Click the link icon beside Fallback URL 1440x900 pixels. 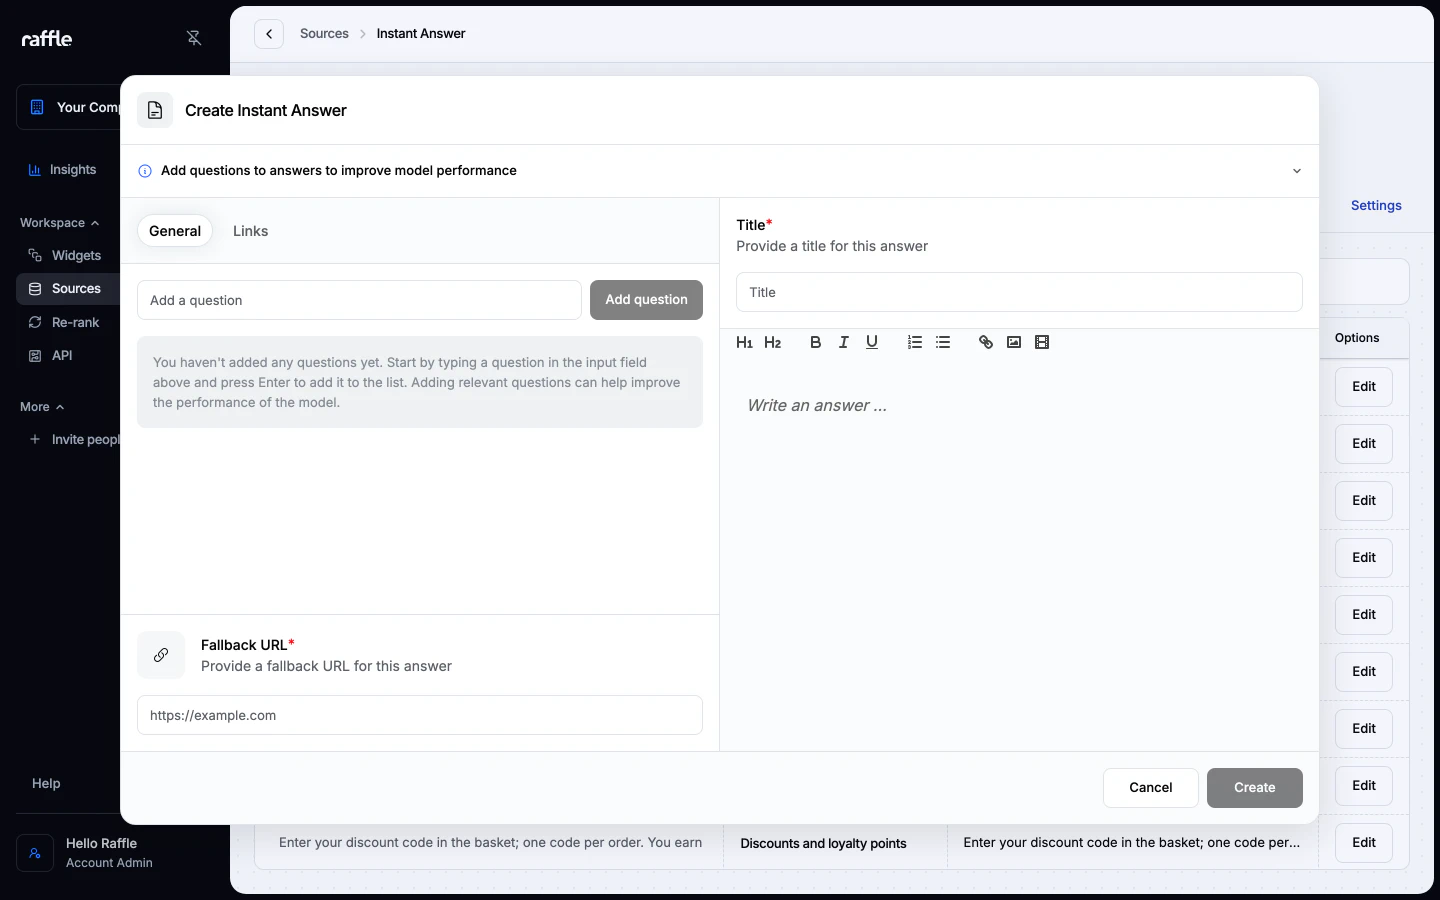click(x=161, y=655)
